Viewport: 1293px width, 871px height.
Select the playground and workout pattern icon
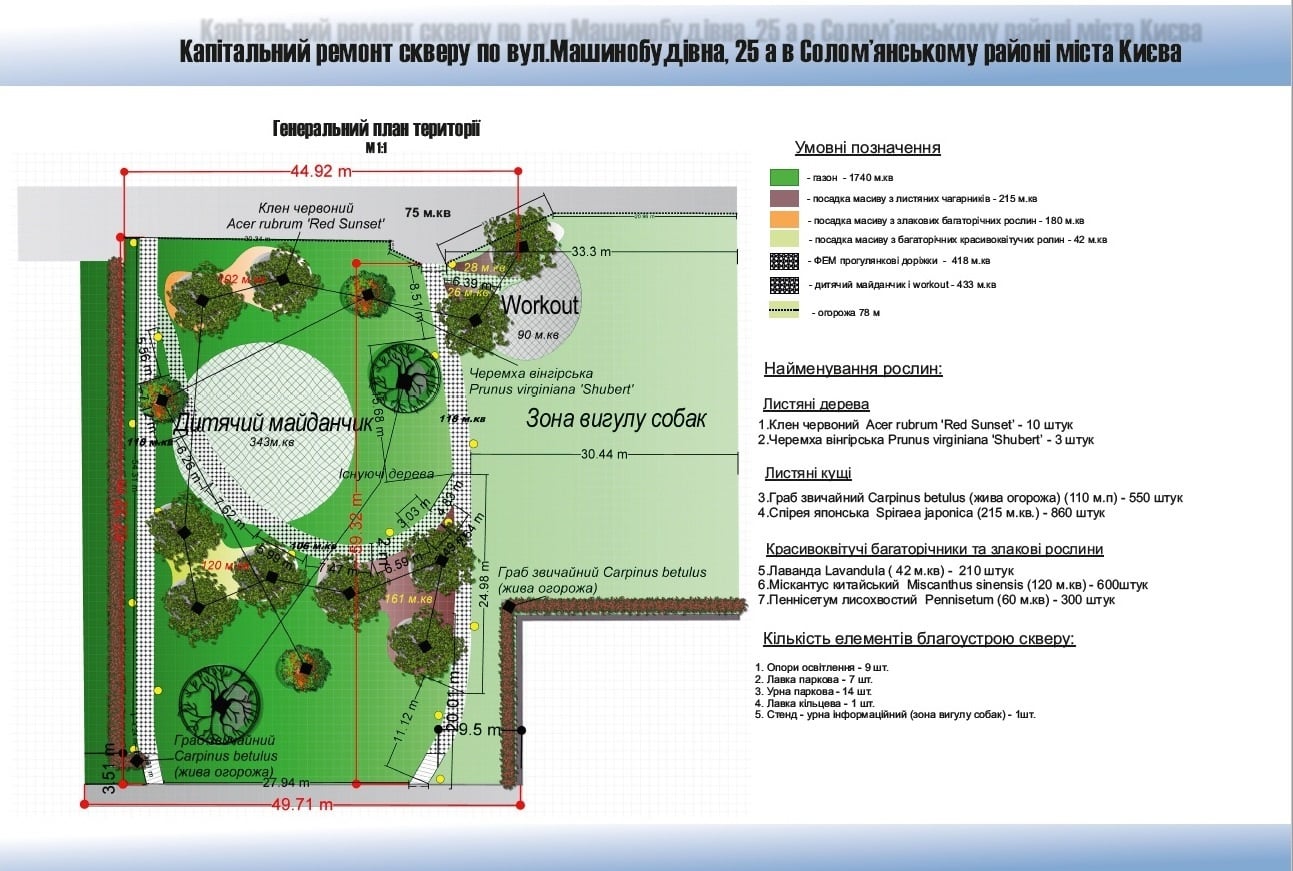(x=783, y=284)
